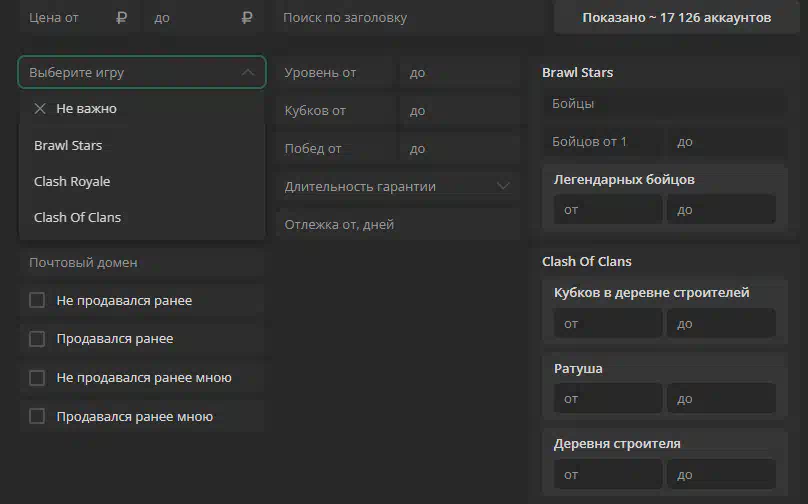808x504 pixels.
Task: Click 'до' field under 'Ратуша'
Action: [x=721, y=398]
